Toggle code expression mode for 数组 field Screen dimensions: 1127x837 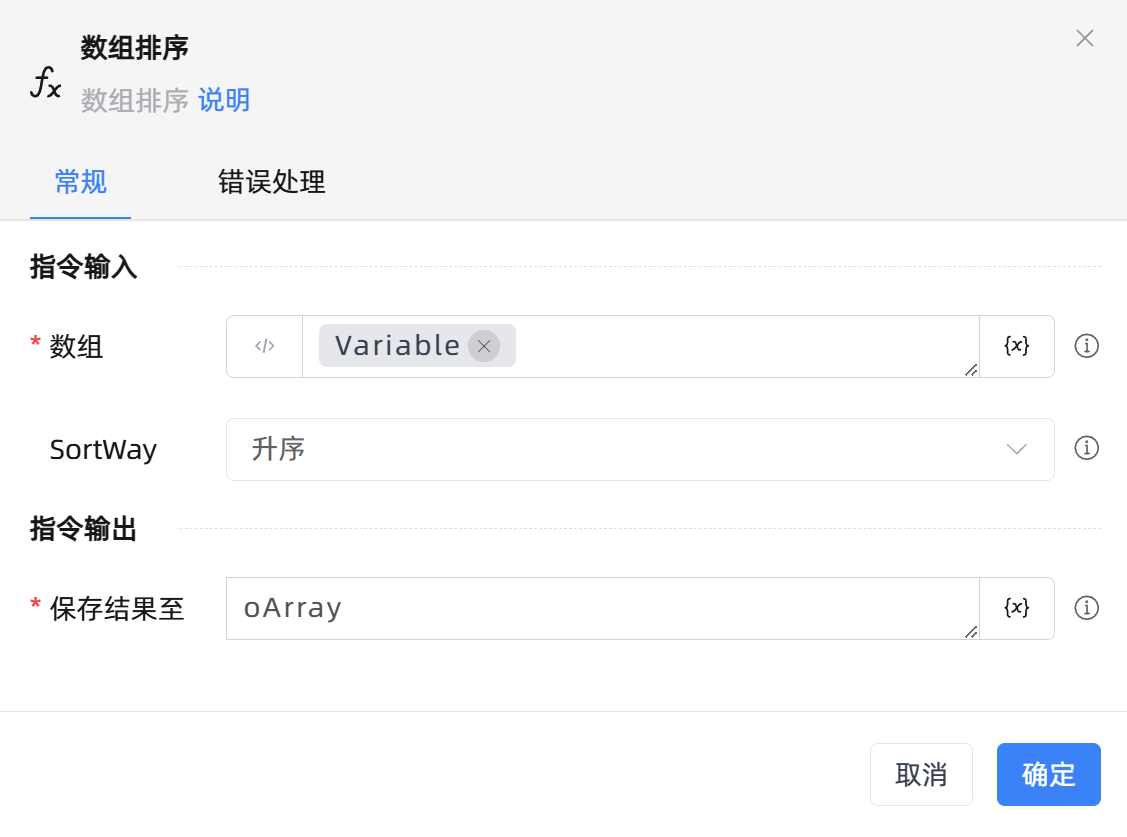(265, 346)
